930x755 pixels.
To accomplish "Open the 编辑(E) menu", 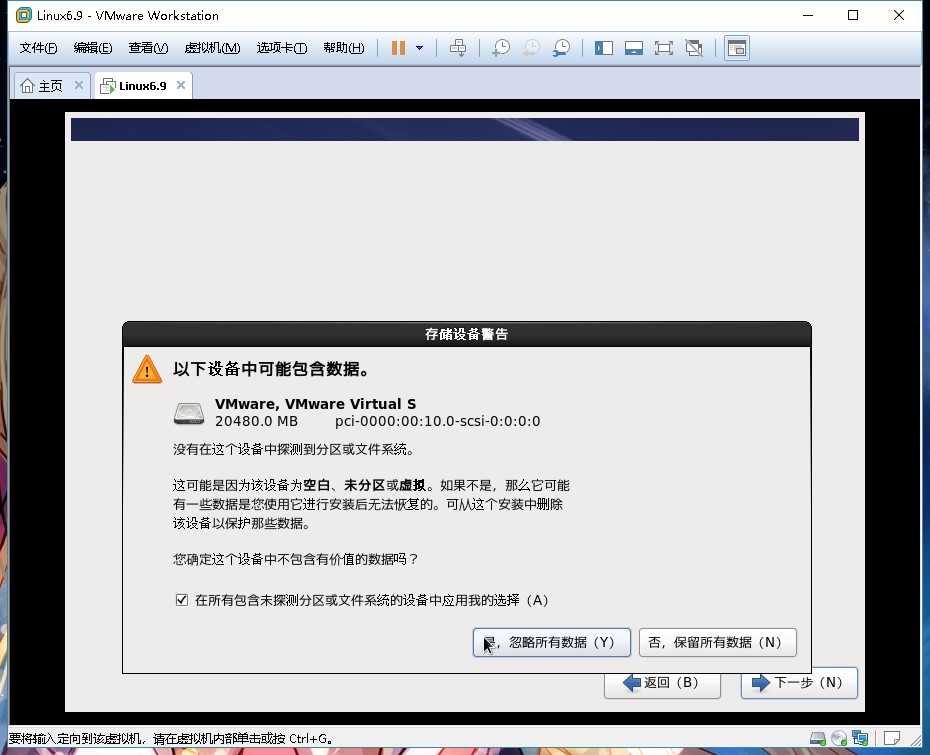I will (93, 48).
